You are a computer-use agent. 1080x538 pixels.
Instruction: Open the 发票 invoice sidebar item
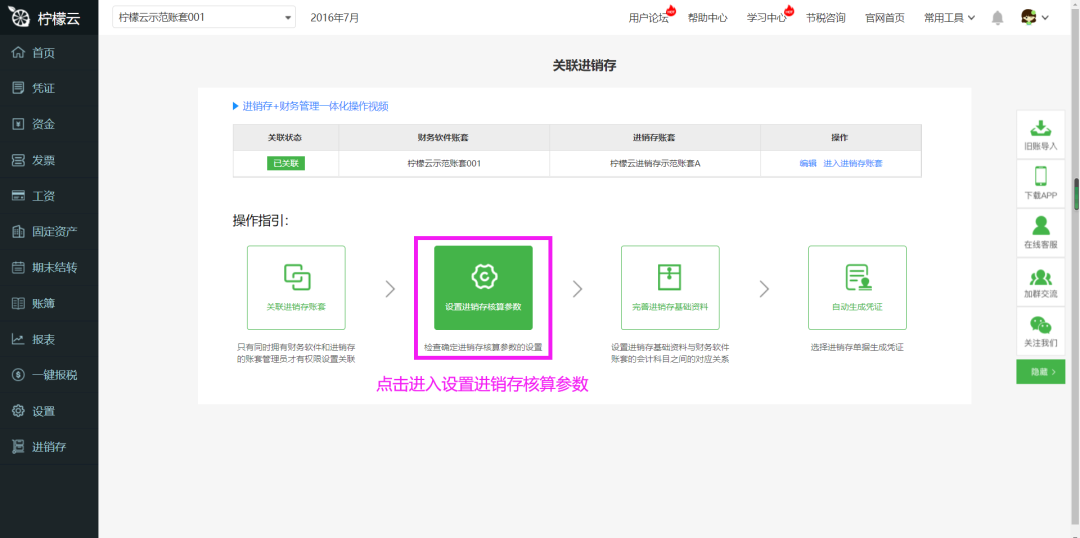(x=49, y=160)
